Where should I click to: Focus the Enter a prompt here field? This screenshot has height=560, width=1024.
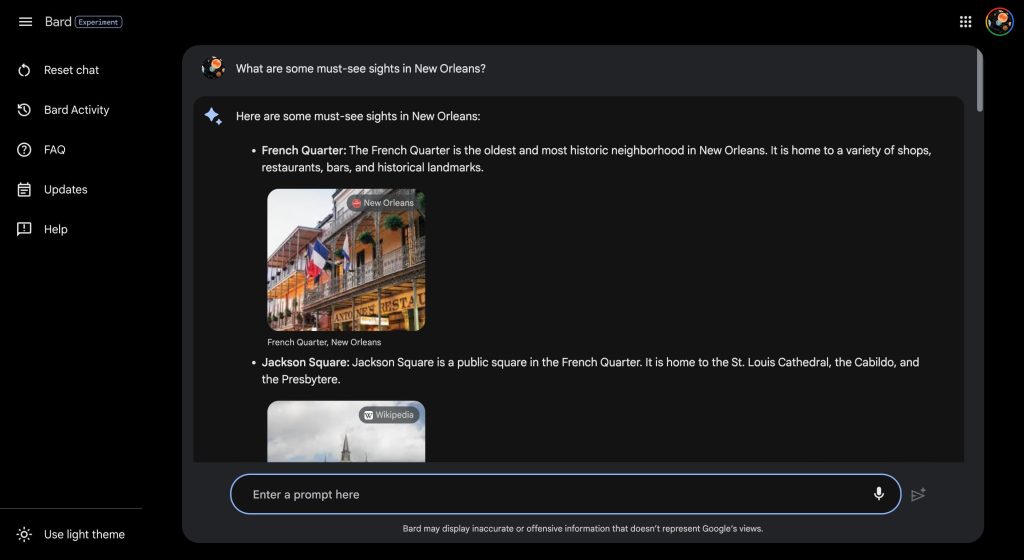(550, 494)
